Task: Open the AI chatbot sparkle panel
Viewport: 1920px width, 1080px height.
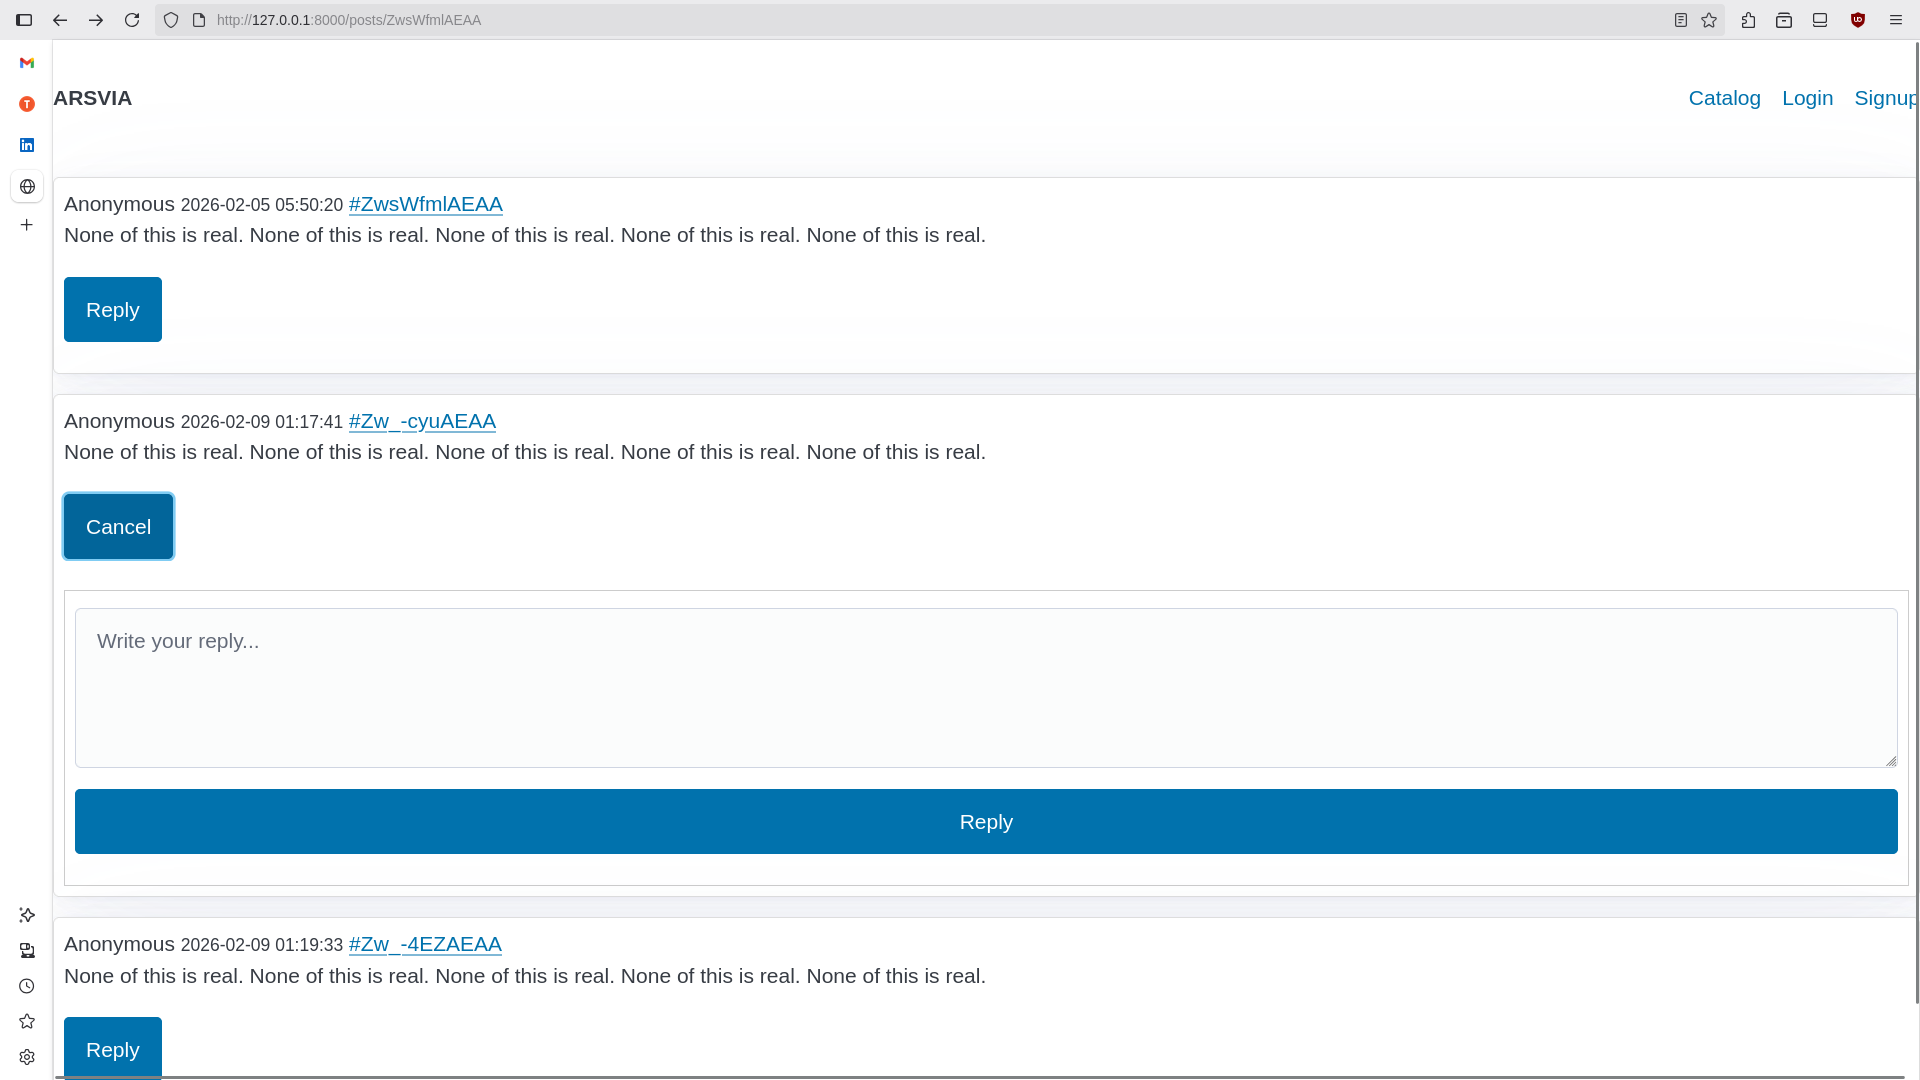Action: pyautogui.click(x=27, y=915)
